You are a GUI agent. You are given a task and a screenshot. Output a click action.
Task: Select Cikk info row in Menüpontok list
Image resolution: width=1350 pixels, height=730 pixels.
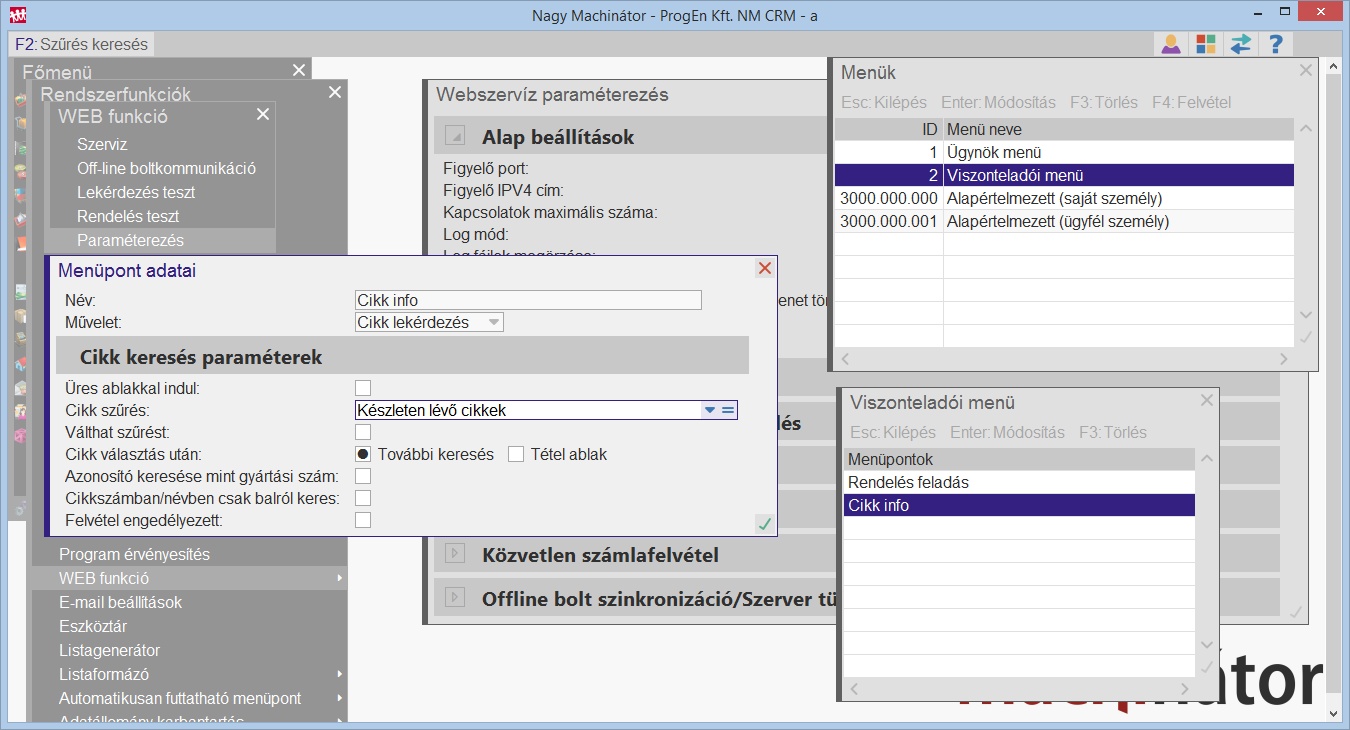pyautogui.click(x=1019, y=505)
